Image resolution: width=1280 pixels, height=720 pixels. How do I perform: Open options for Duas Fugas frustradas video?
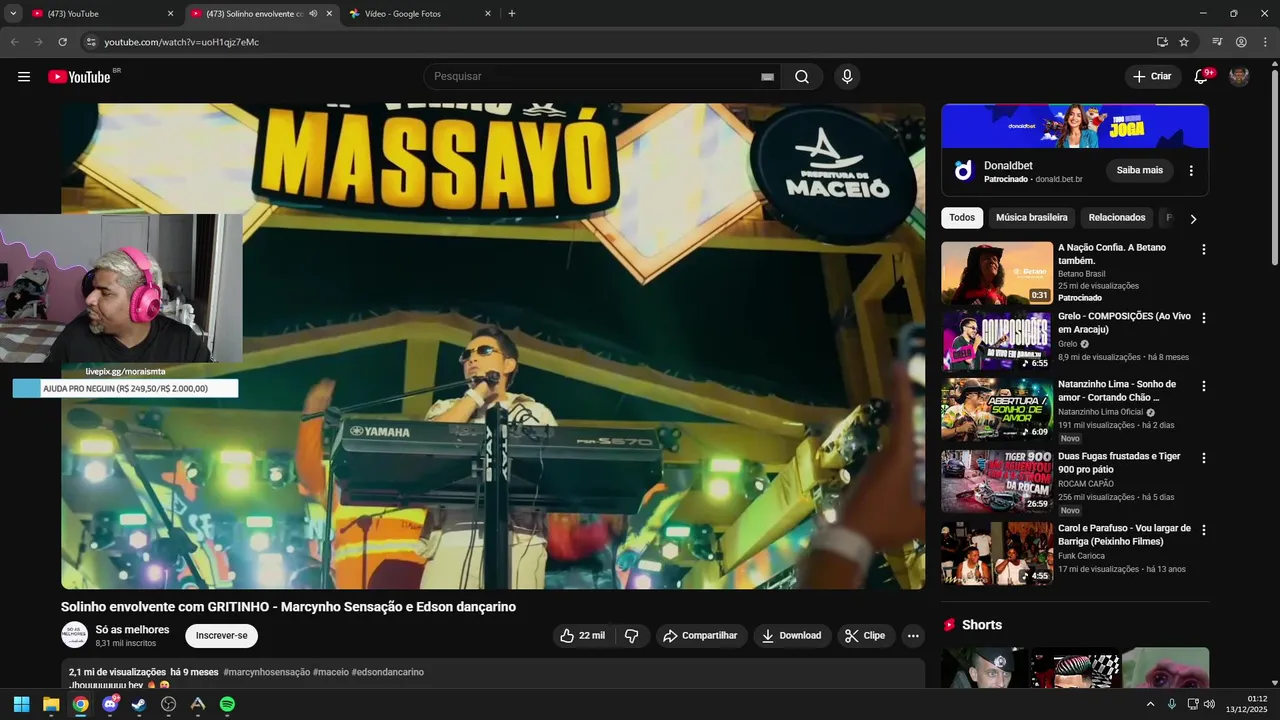pyautogui.click(x=1204, y=458)
